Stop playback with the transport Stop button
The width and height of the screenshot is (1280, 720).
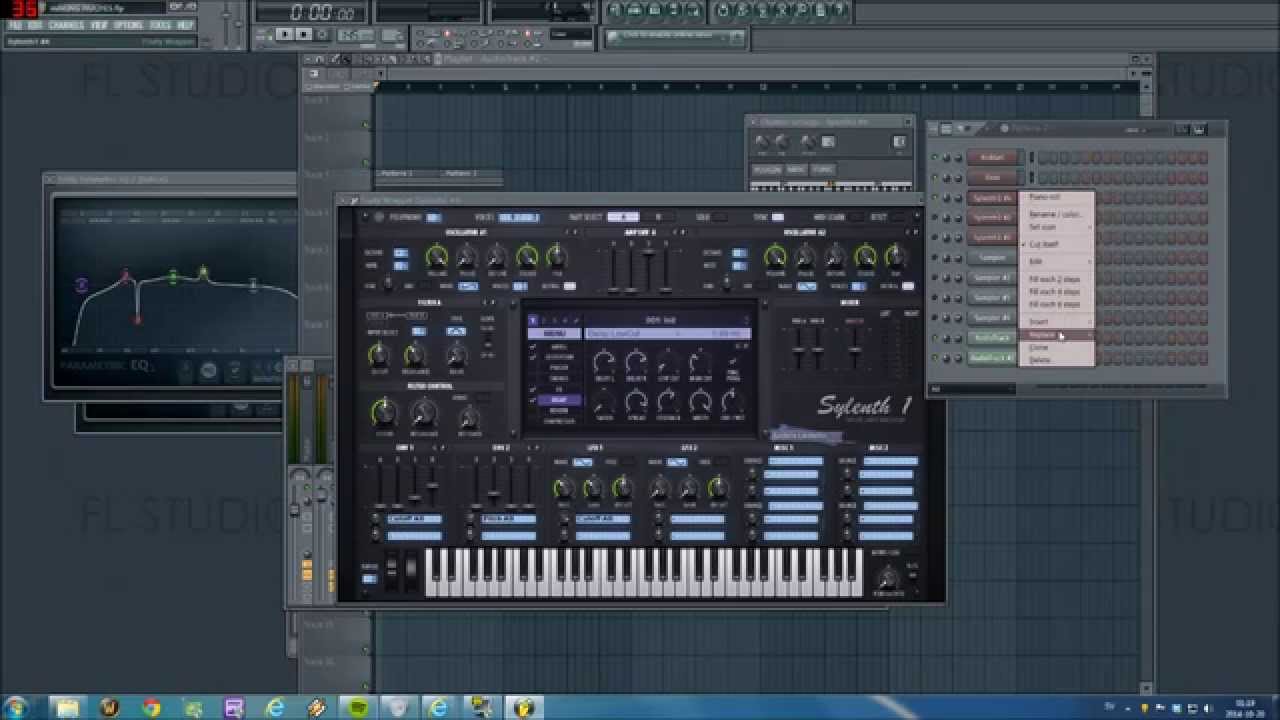tap(304, 34)
